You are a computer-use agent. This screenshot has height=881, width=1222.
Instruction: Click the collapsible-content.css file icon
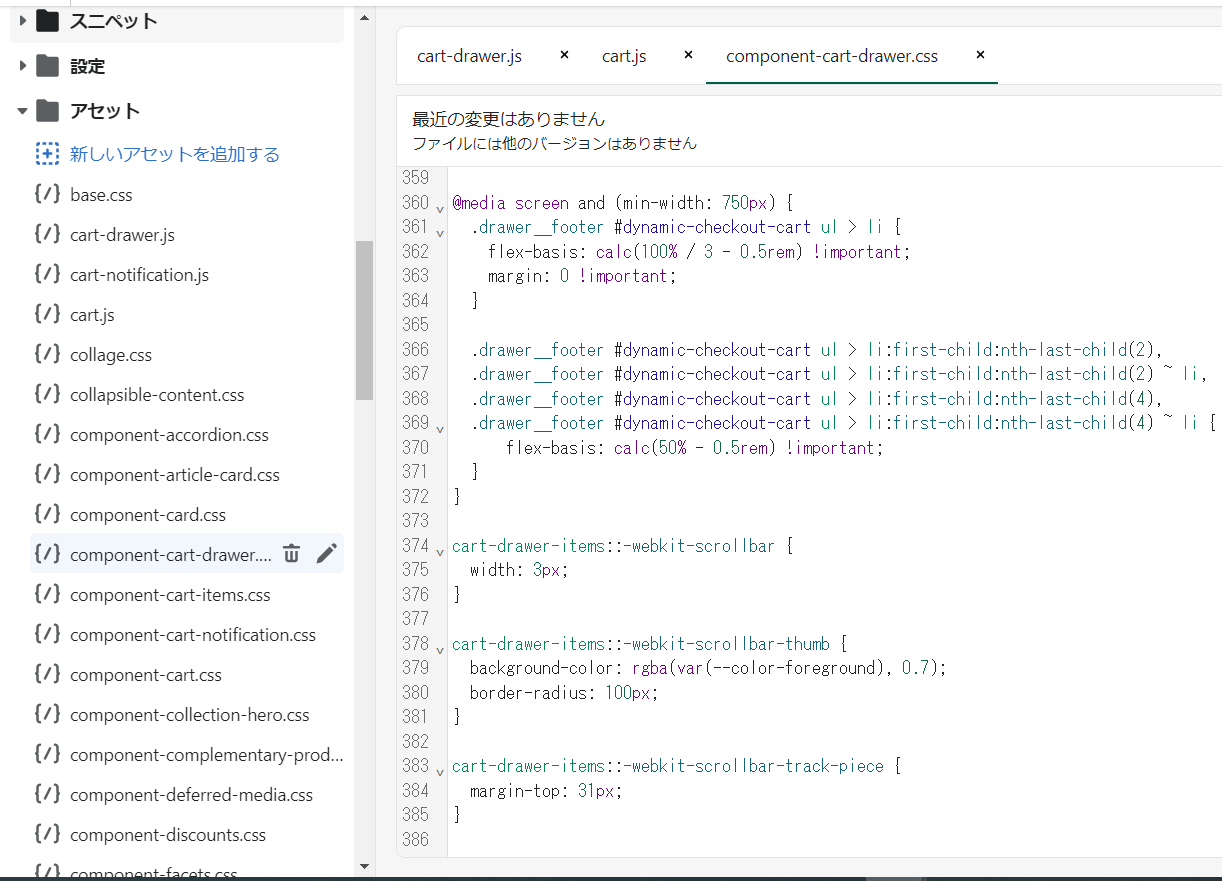(47, 394)
